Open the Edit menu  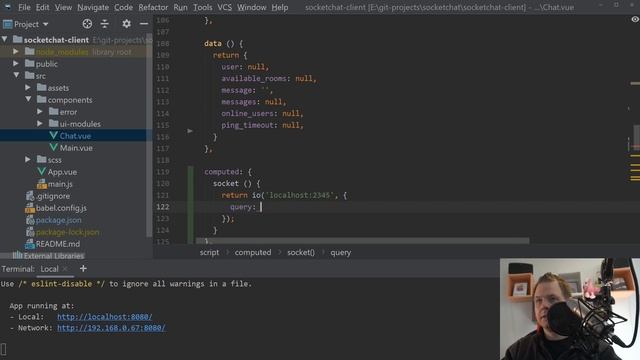click(42, 7)
